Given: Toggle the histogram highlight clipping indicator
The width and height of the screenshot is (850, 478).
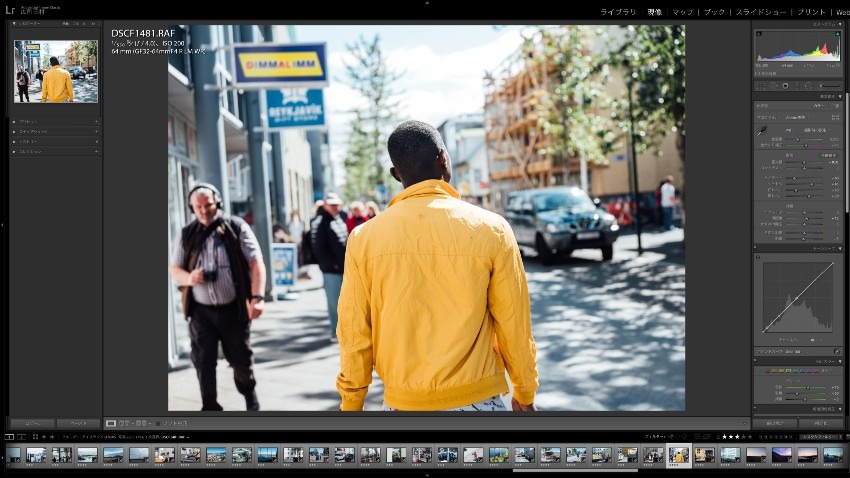Looking at the screenshot, I should 837,34.
